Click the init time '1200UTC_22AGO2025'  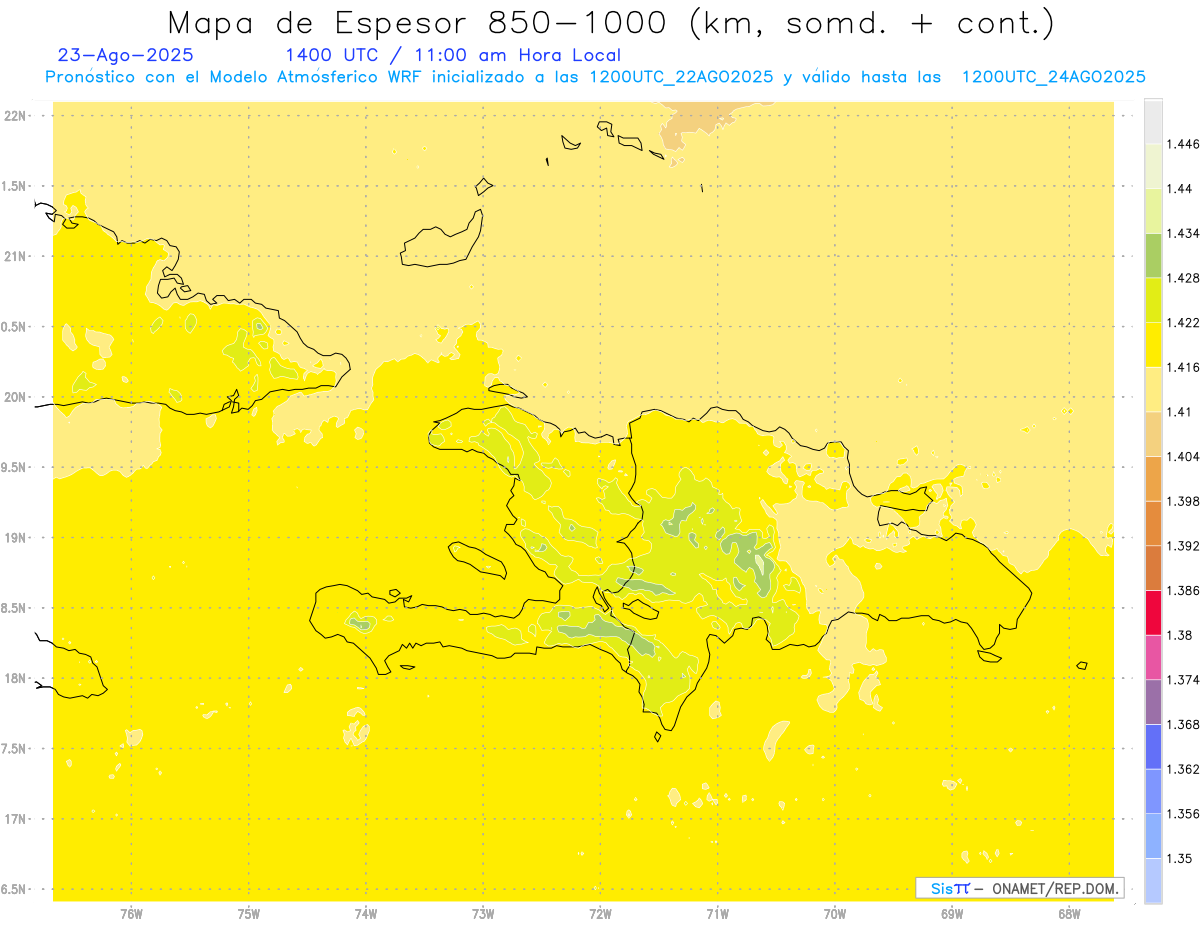point(681,78)
